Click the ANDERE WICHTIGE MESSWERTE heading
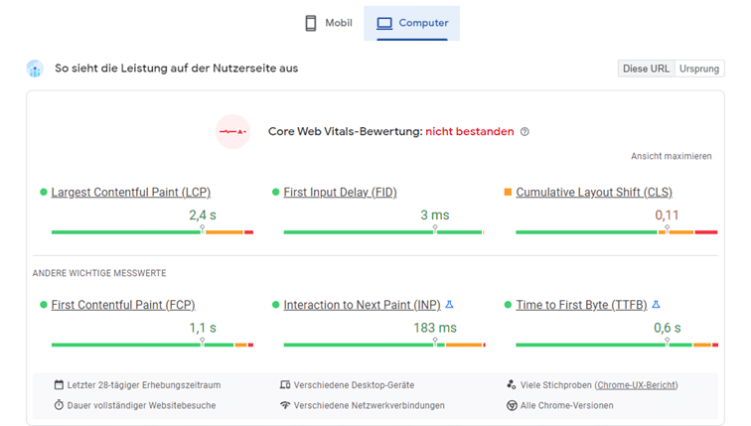This screenshot has height=426, width=751. coord(99,273)
